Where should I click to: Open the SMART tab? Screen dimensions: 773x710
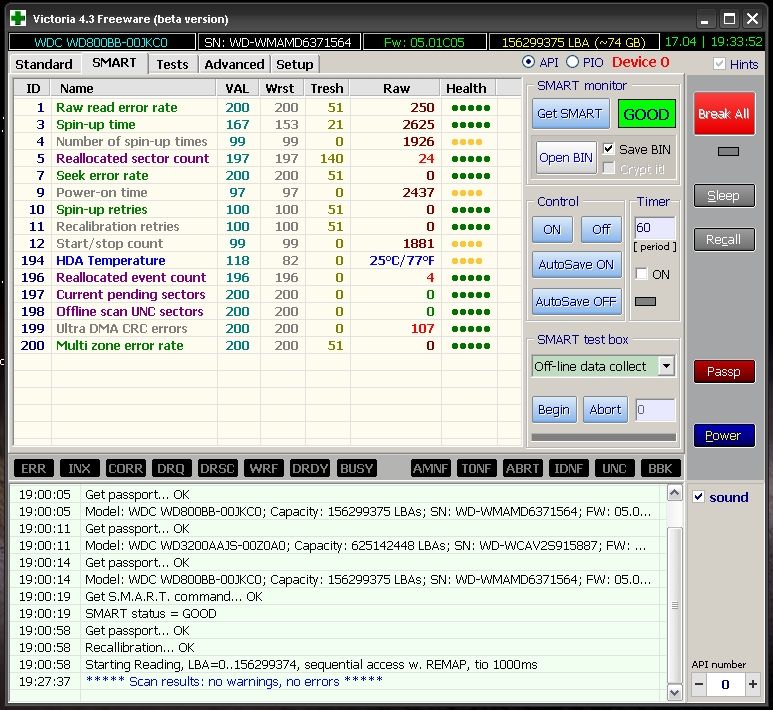pyautogui.click(x=114, y=63)
